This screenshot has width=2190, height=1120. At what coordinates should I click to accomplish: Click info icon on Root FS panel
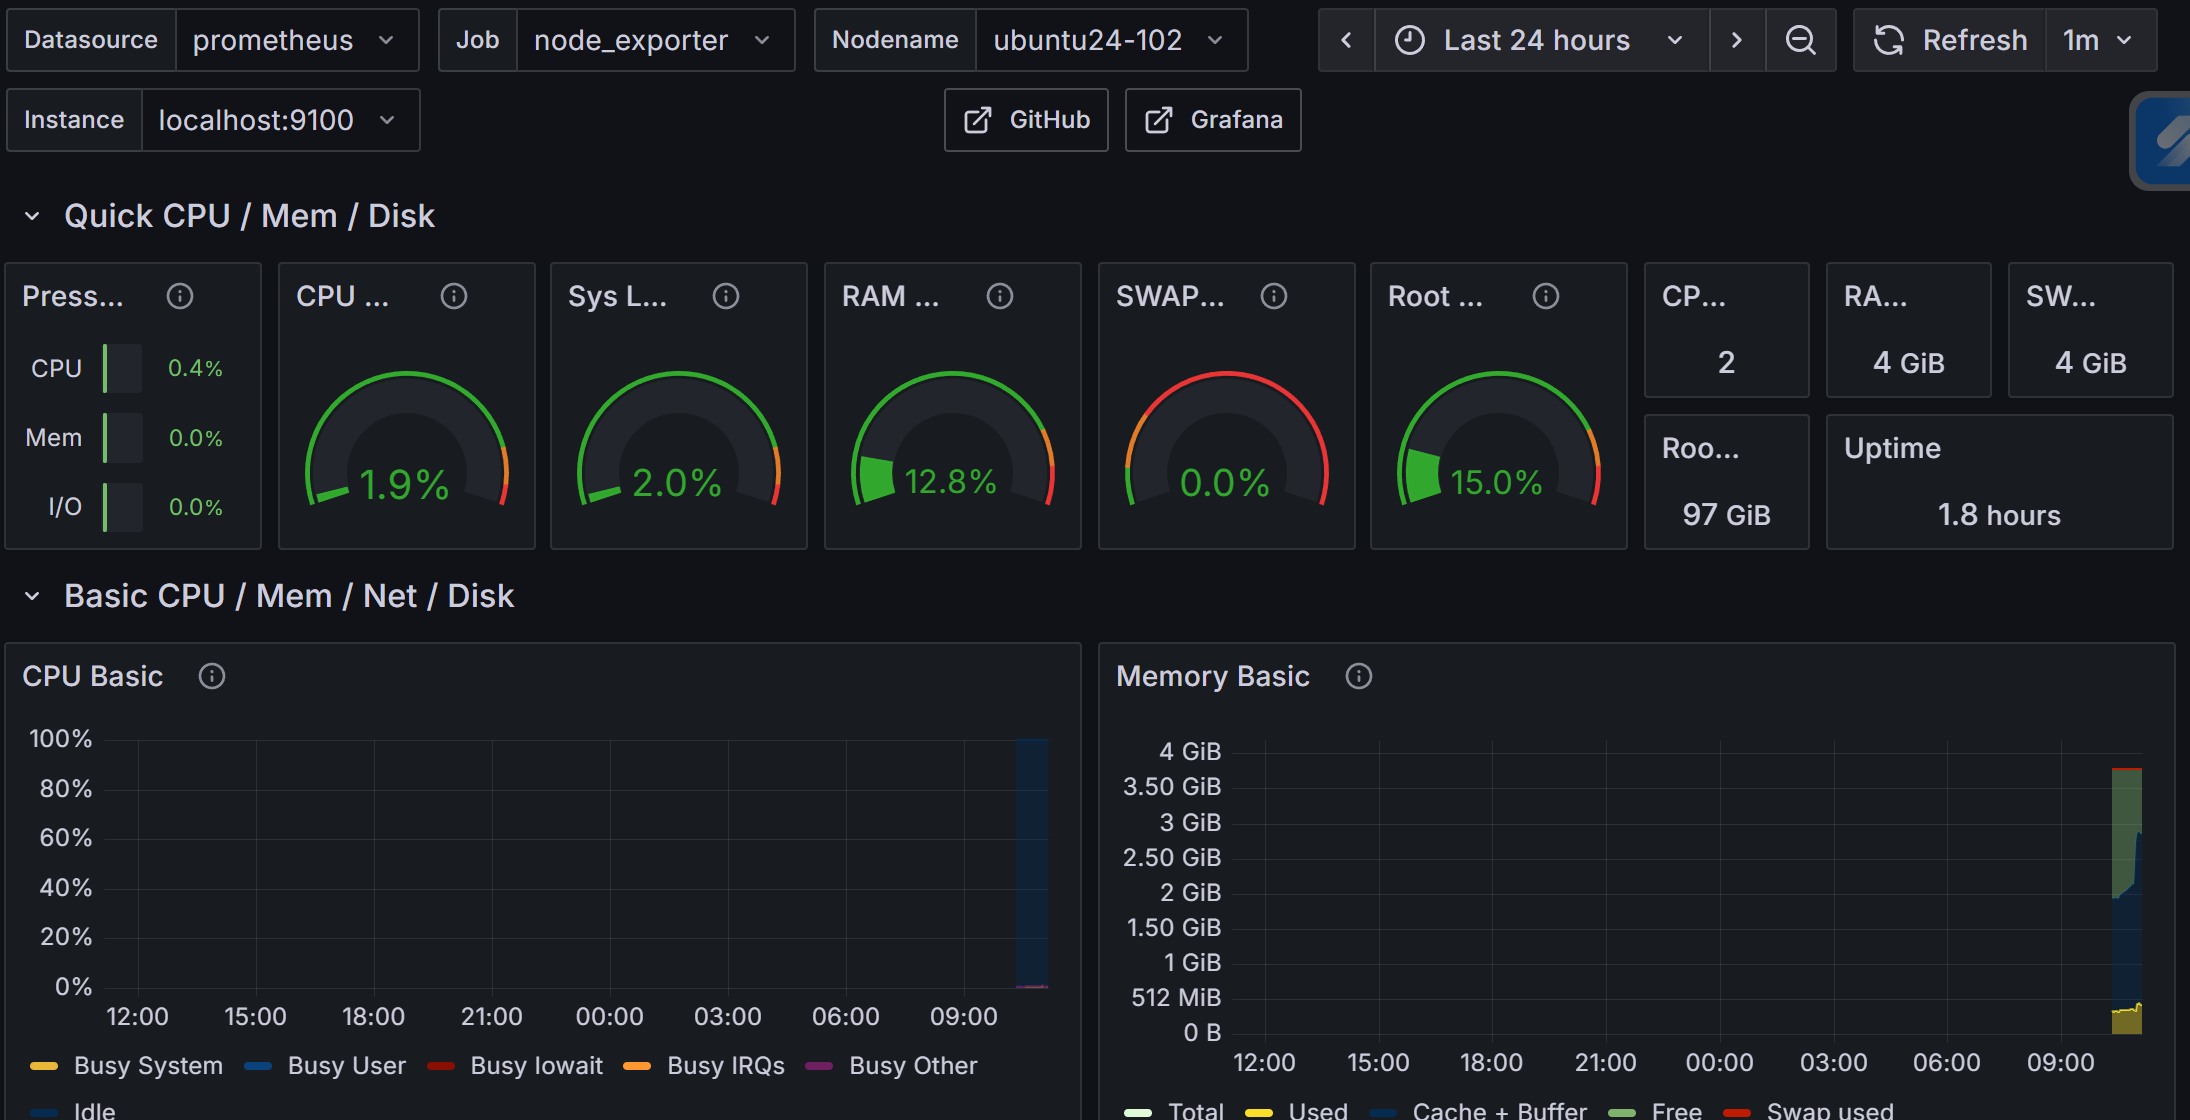pos(1546,296)
